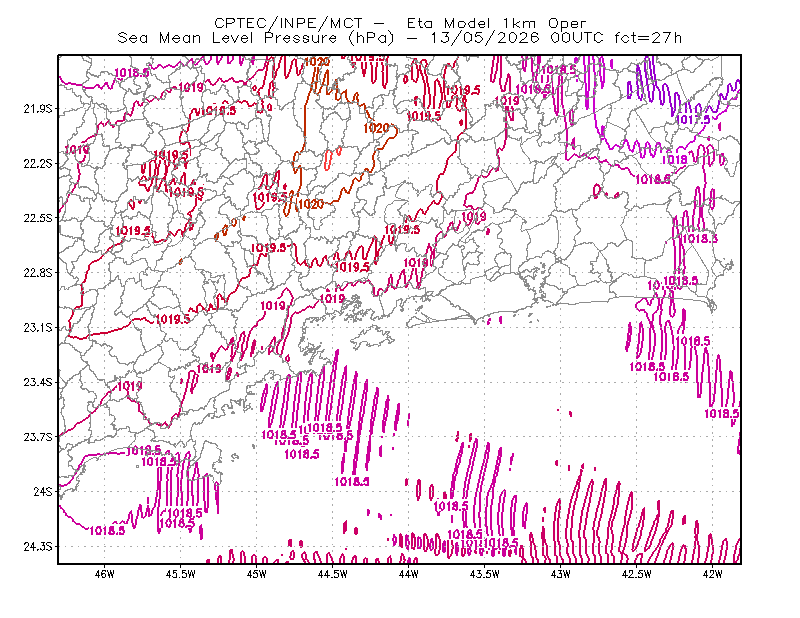Click the 21.9S latitude axis label
800x618 pixels.
tap(38, 109)
